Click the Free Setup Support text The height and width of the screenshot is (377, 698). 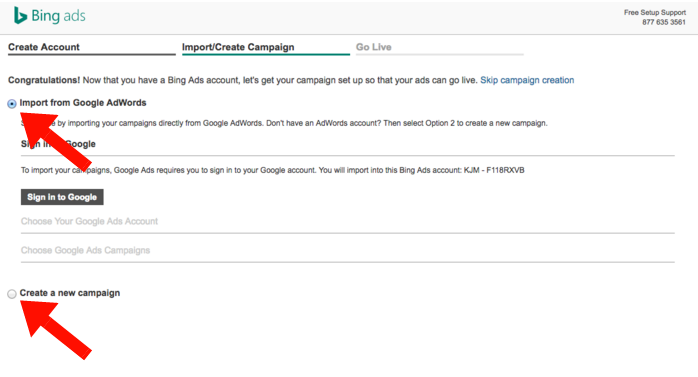tap(655, 12)
